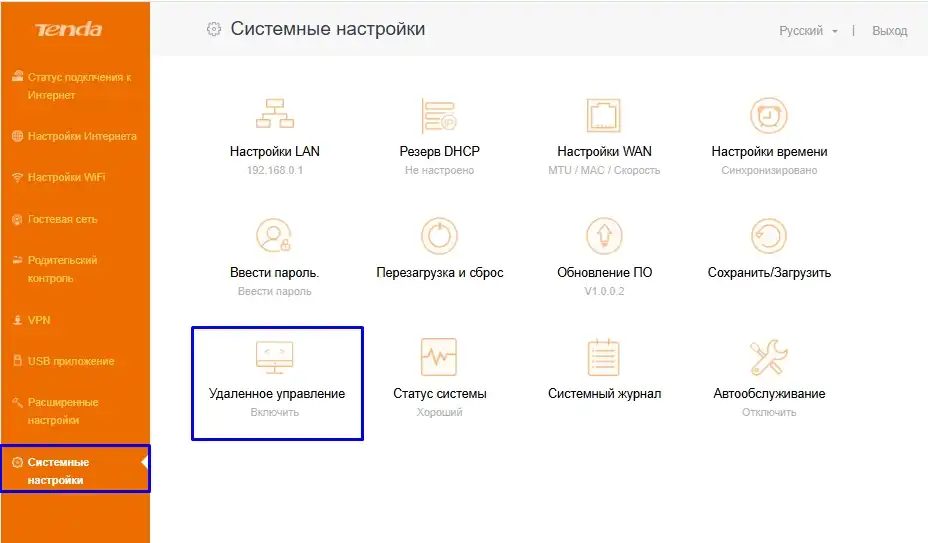Viewport: 928px width, 543px height.
Task: Go to Настройки WiFi sidebar item
Action: [59, 177]
